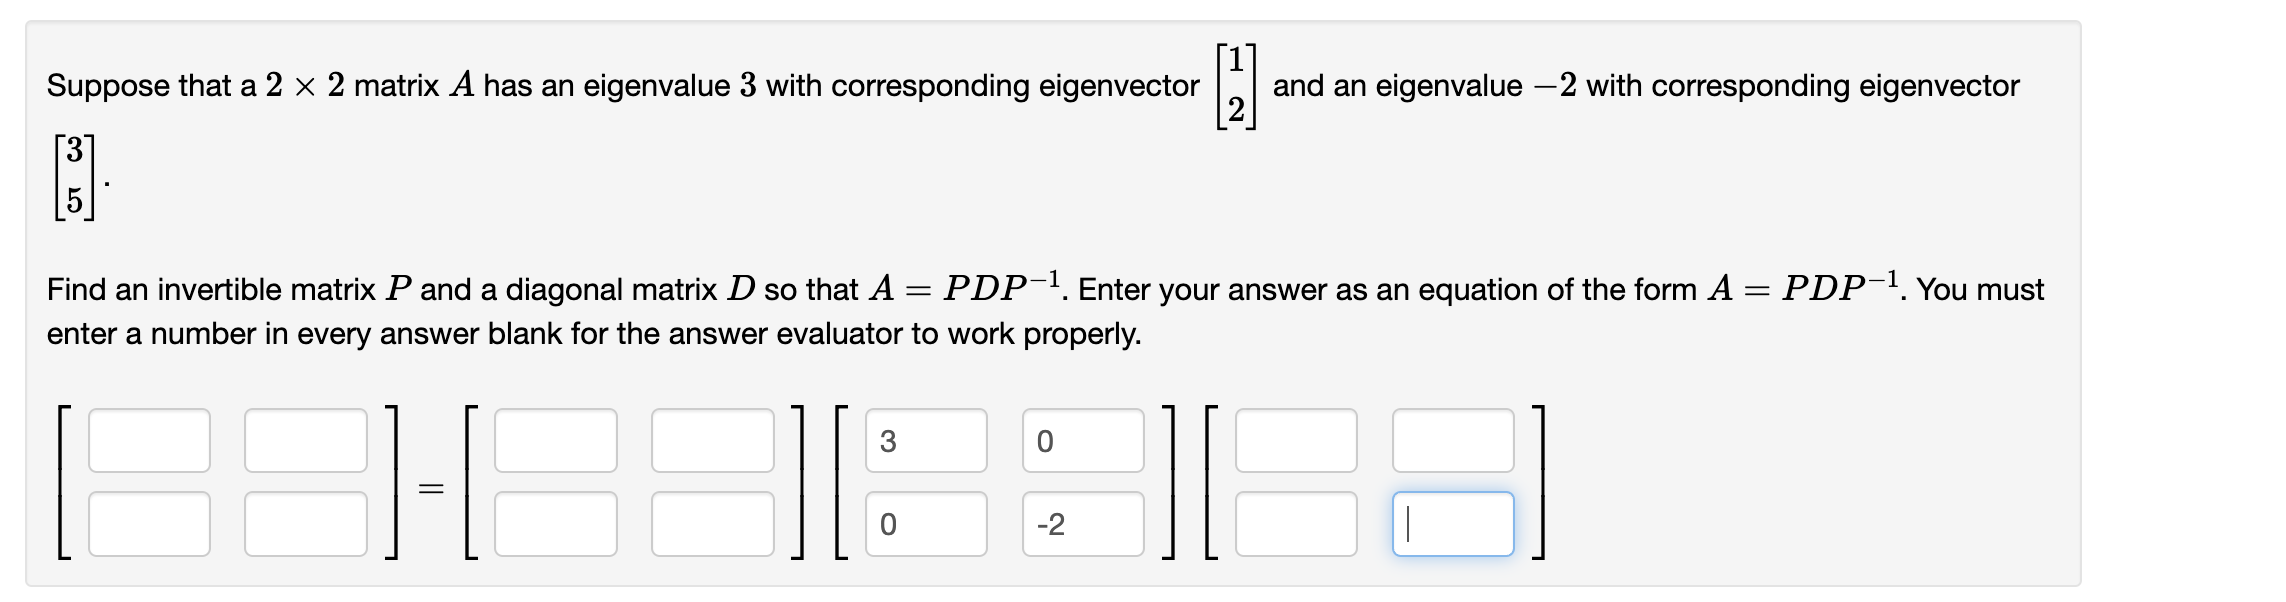The width and height of the screenshot is (2286, 602).
Task: Select the bottom-left entry of matrix P
Action: coord(555,521)
